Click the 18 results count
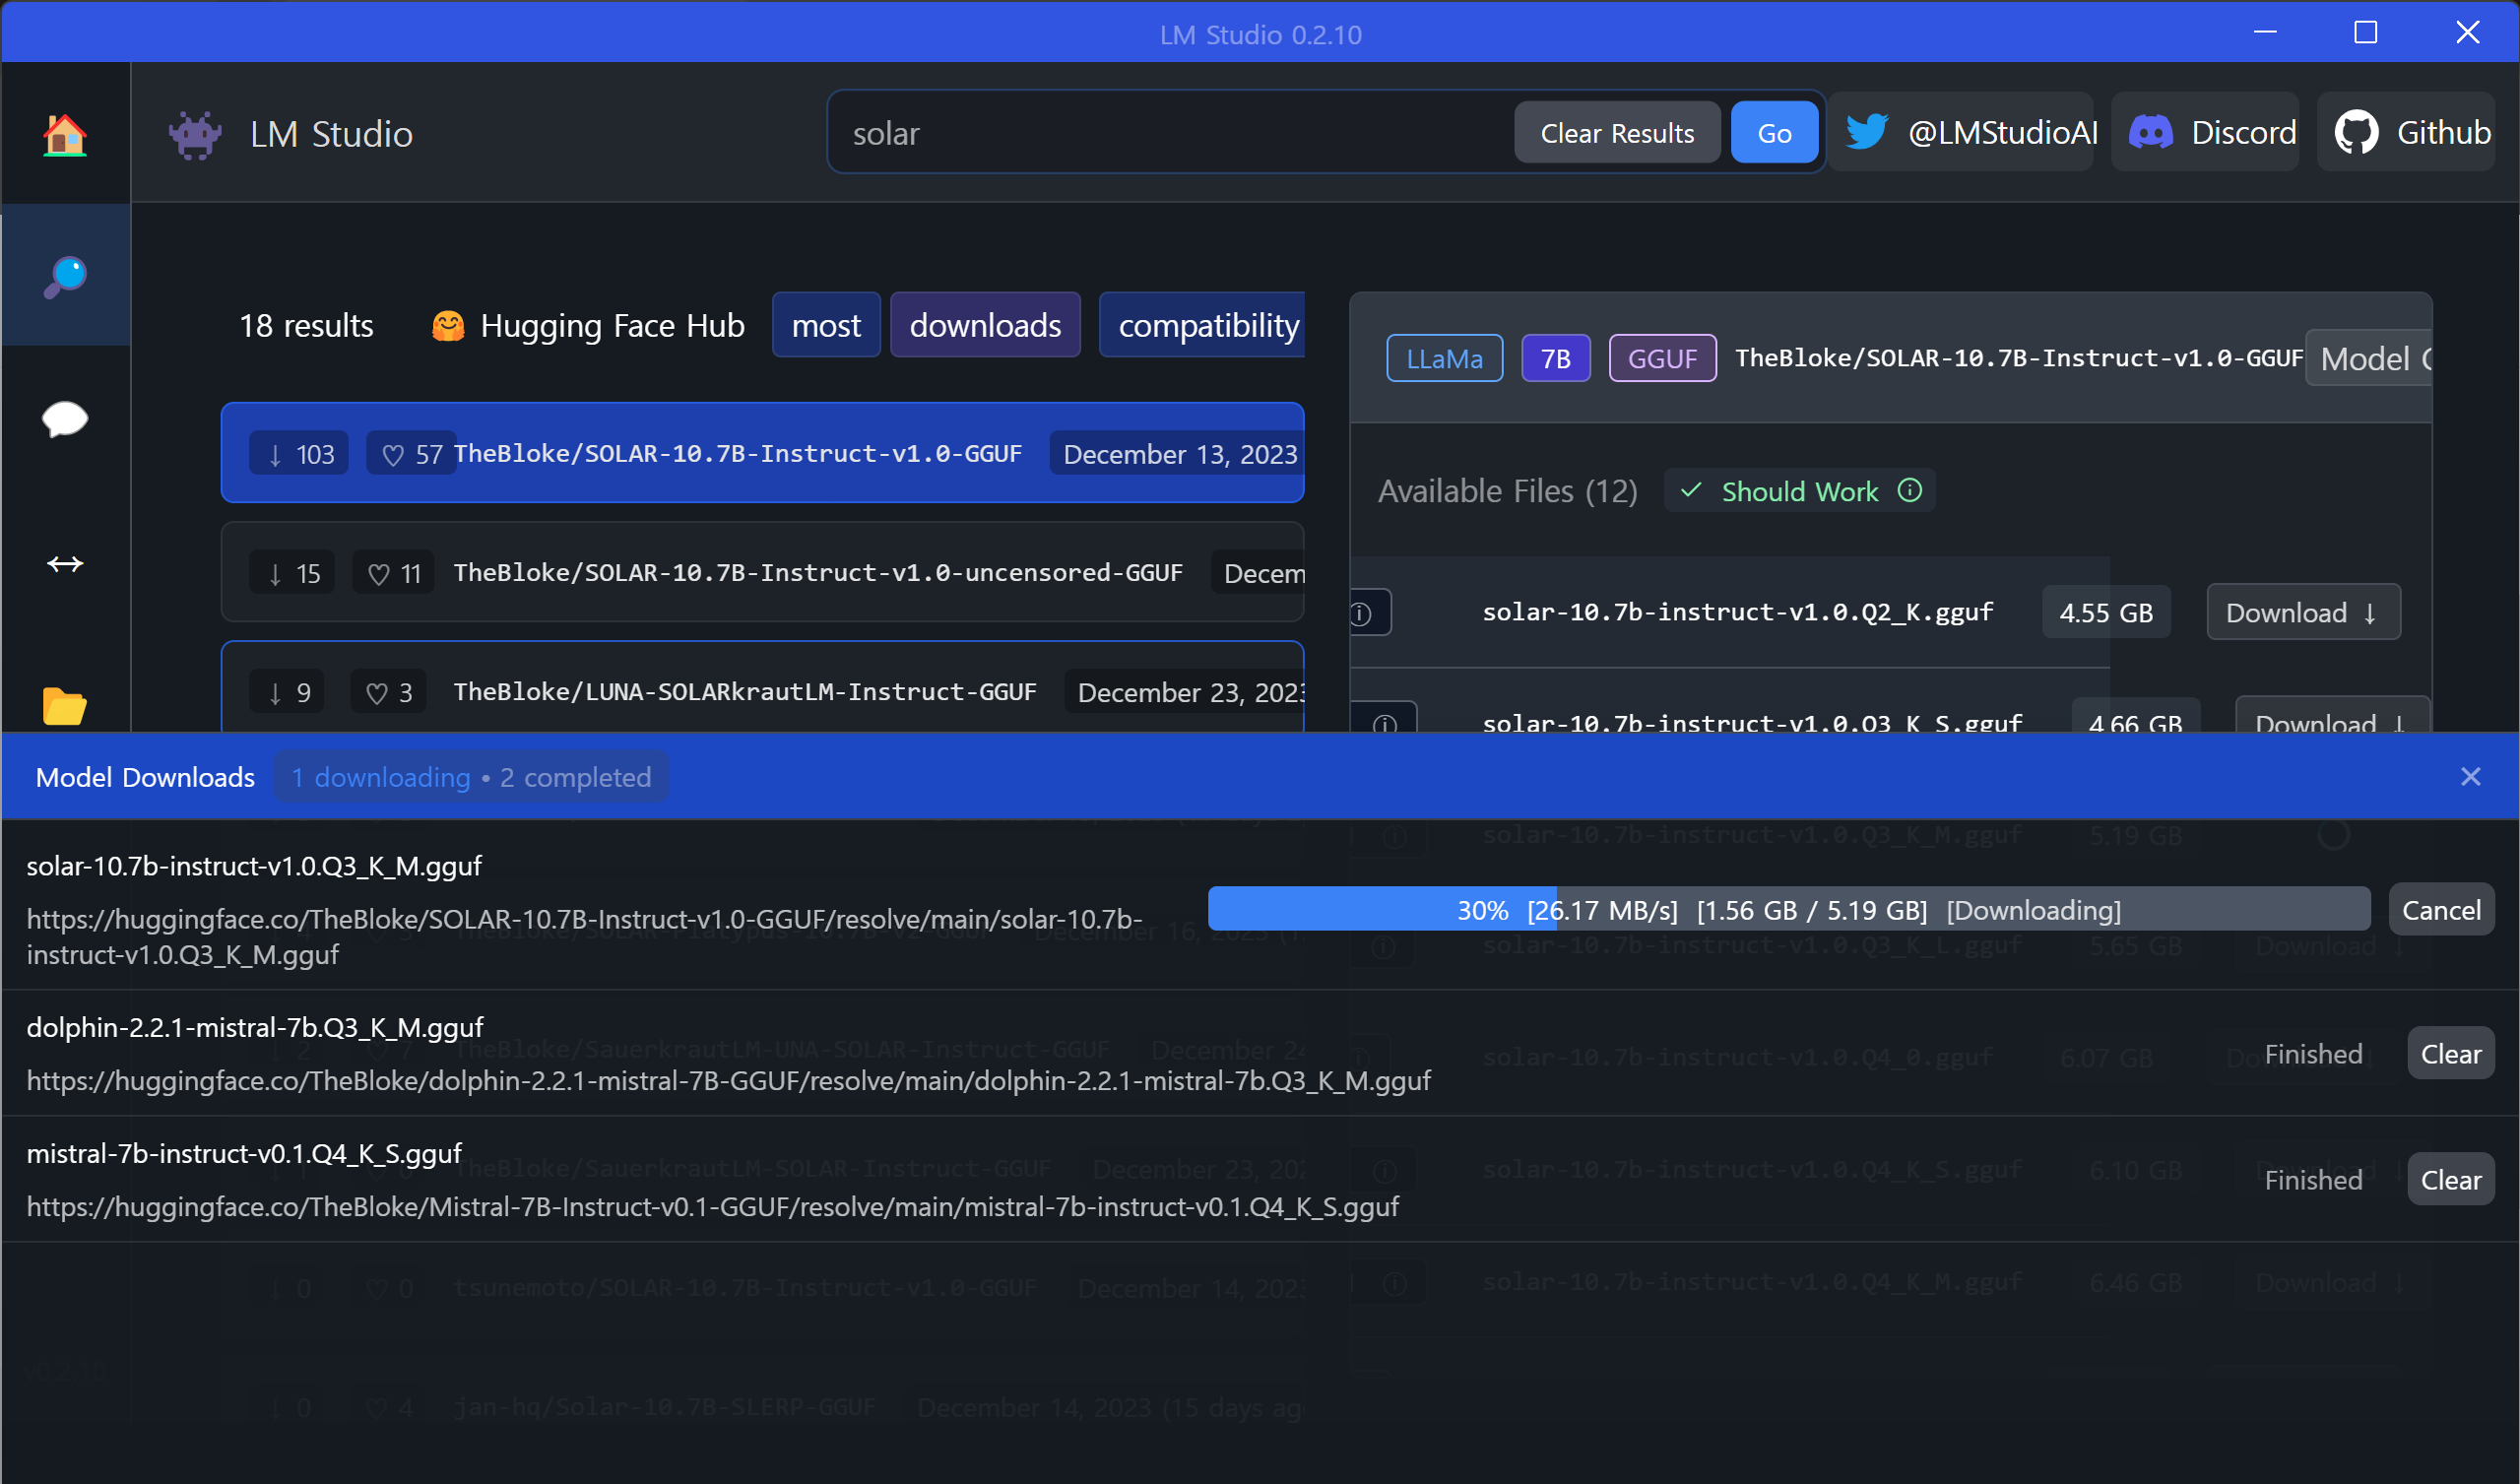The height and width of the screenshot is (1484, 2520). pyautogui.click(x=306, y=326)
